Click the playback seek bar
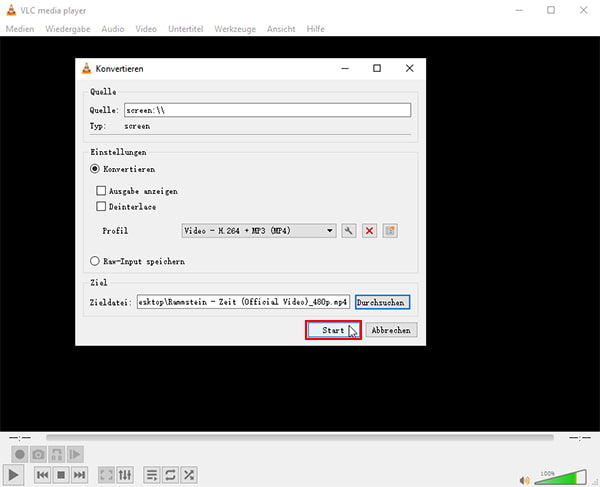 300,437
